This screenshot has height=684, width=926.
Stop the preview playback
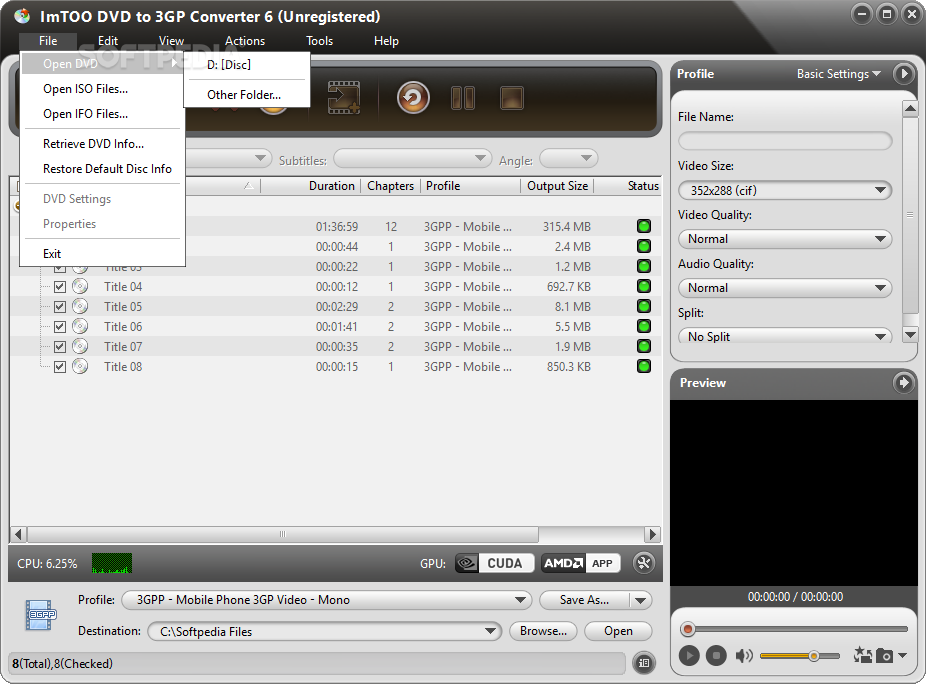coord(716,655)
